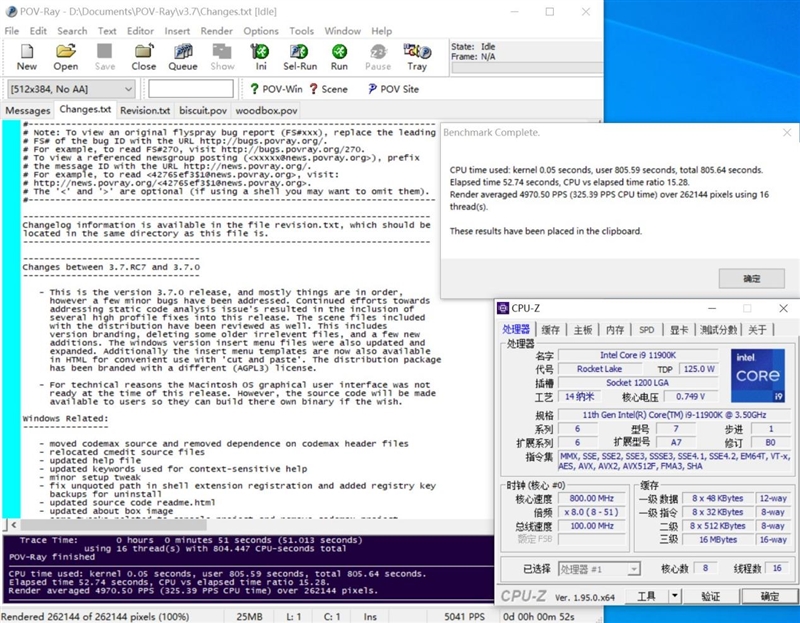Viewport: 800px width, 623px height.
Task: Click the Rocket Lake codename value
Action: pyautogui.click(x=599, y=369)
